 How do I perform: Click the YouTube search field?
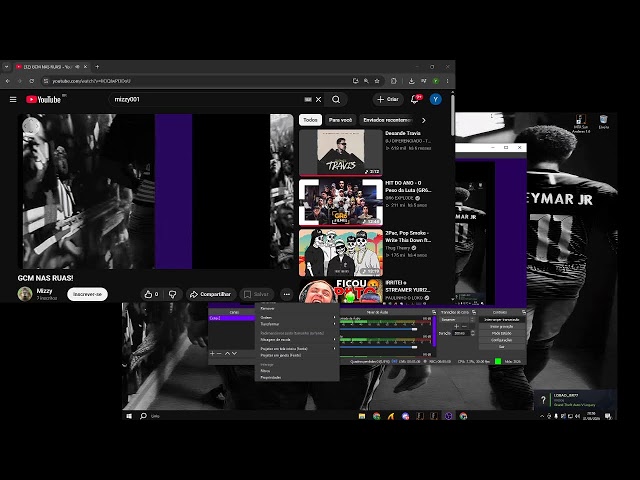[206, 100]
